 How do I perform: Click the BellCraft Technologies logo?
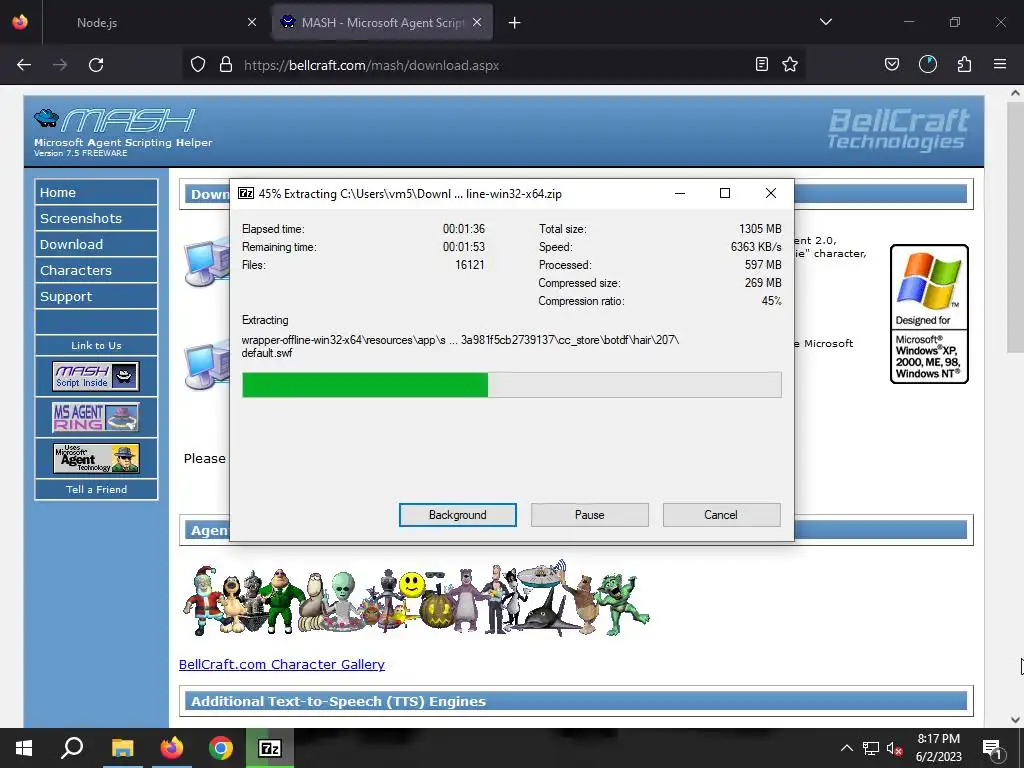click(898, 129)
